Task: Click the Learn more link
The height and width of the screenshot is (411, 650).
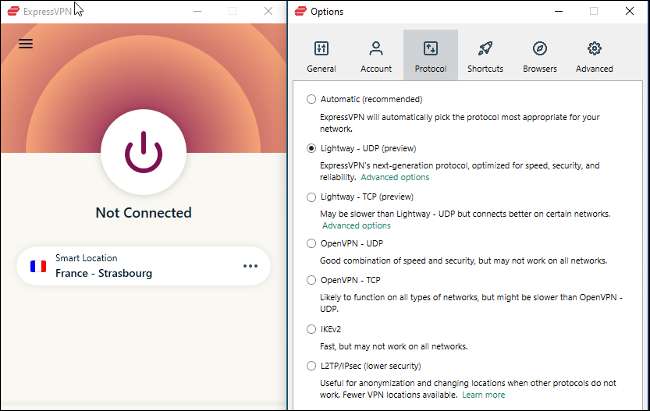Action: point(484,395)
